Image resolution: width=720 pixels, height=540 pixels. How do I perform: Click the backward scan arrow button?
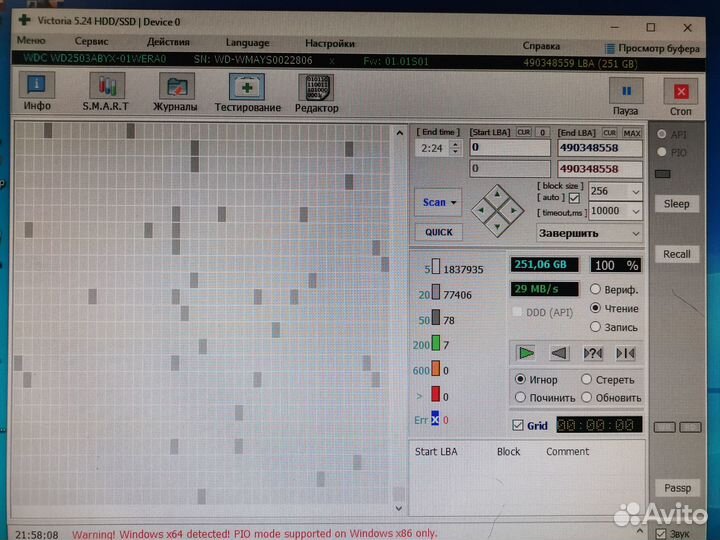(559, 352)
